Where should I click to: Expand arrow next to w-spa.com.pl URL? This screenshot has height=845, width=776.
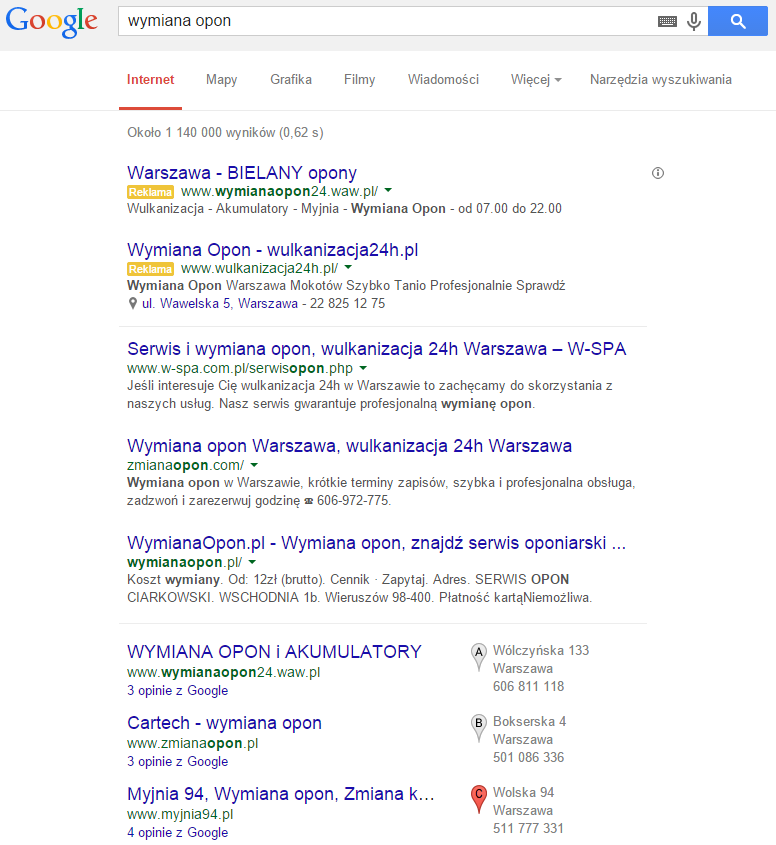point(363,368)
